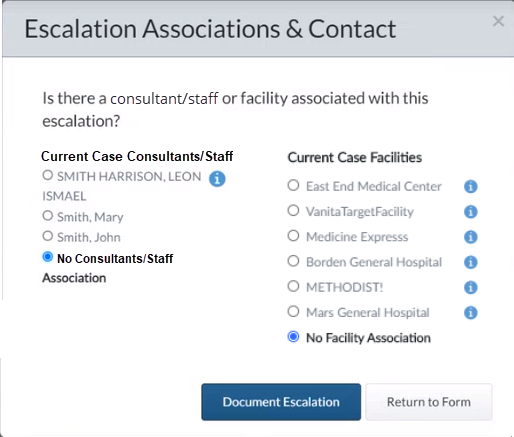The height and width of the screenshot is (437, 514).
Task: Choose the METHODIST! facility
Action: pos(293,286)
